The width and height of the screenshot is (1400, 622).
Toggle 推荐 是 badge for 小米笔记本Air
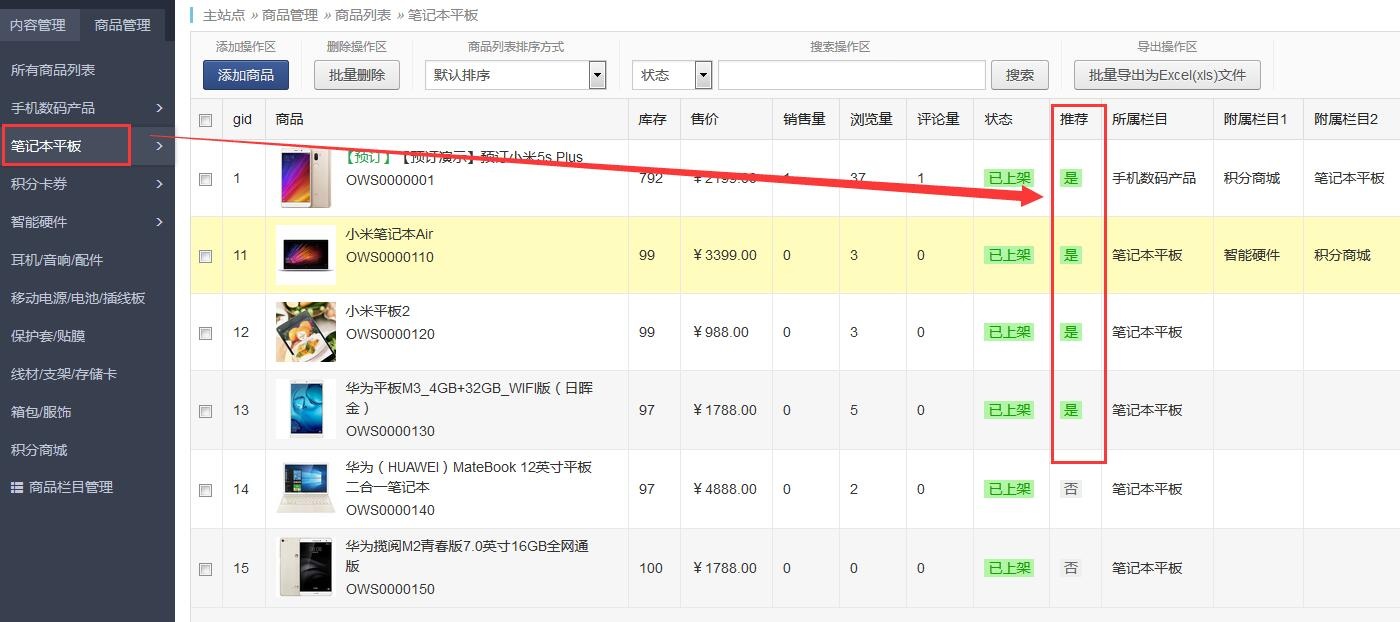click(x=1071, y=255)
